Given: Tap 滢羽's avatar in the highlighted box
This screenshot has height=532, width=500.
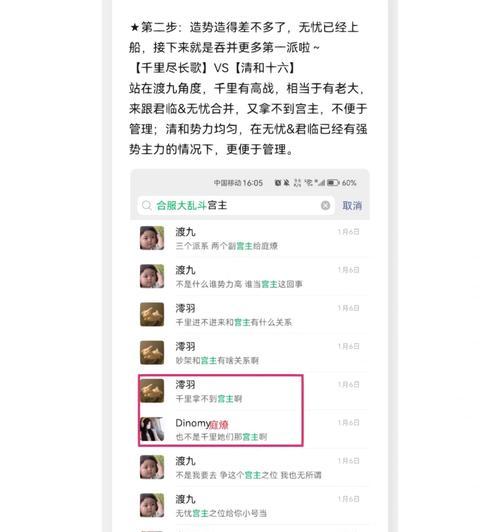Looking at the screenshot, I should [x=152, y=391].
